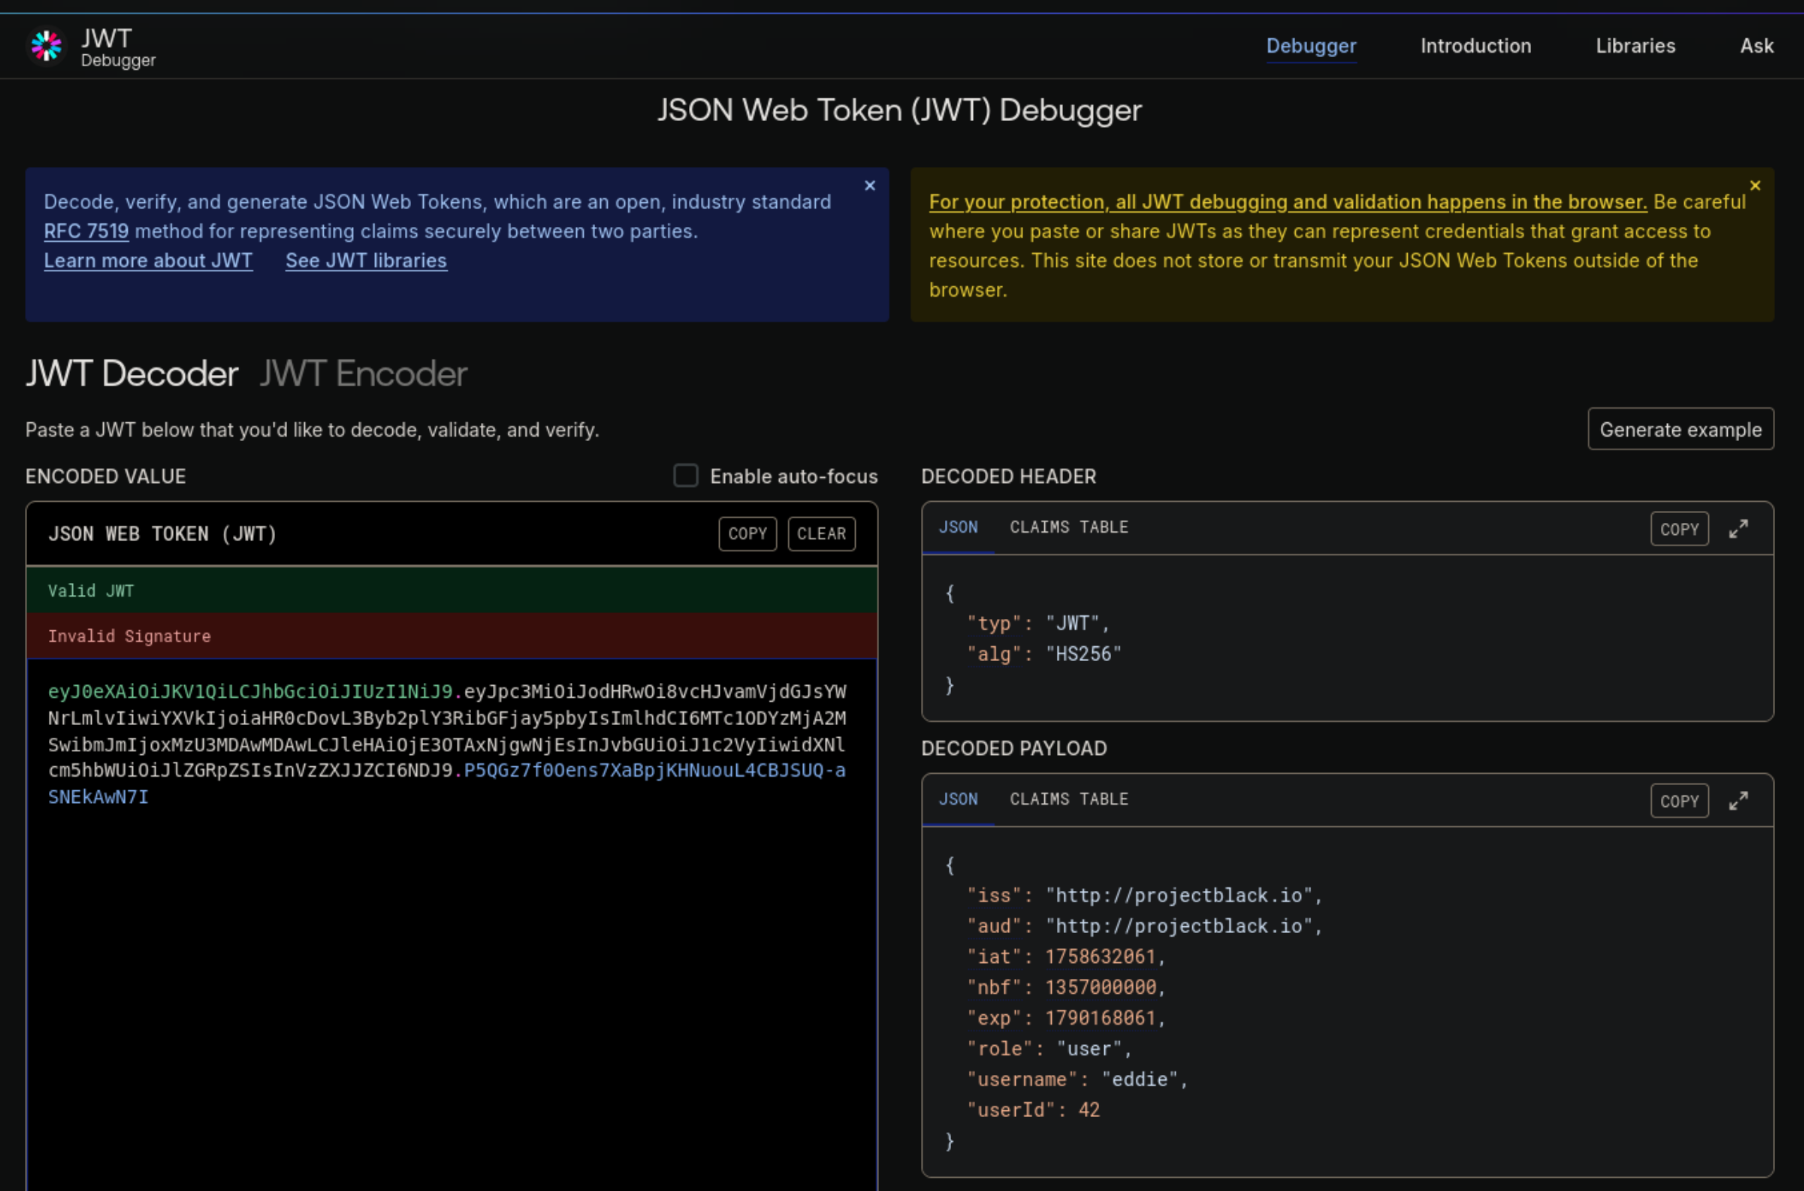Expand the Decoded Payload panel
This screenshot has width=1804, height=1191.
pos(1738,801)
